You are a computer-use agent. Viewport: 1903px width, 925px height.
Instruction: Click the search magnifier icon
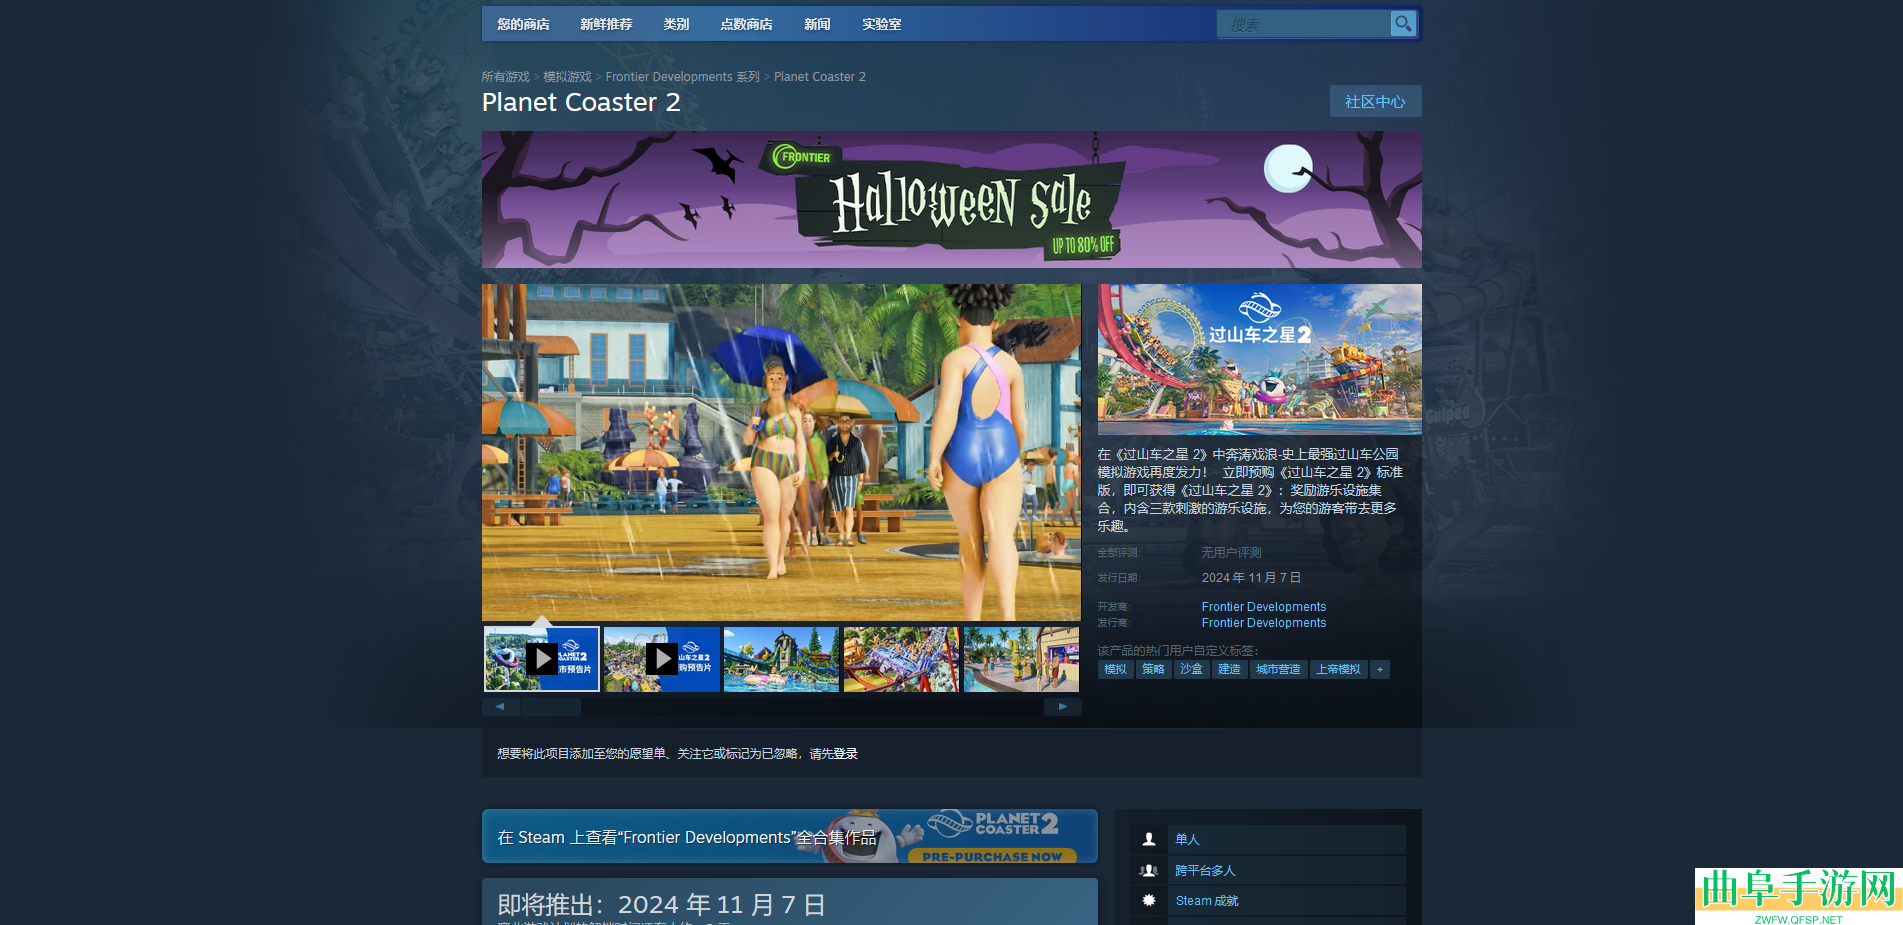click(1403, 24)
